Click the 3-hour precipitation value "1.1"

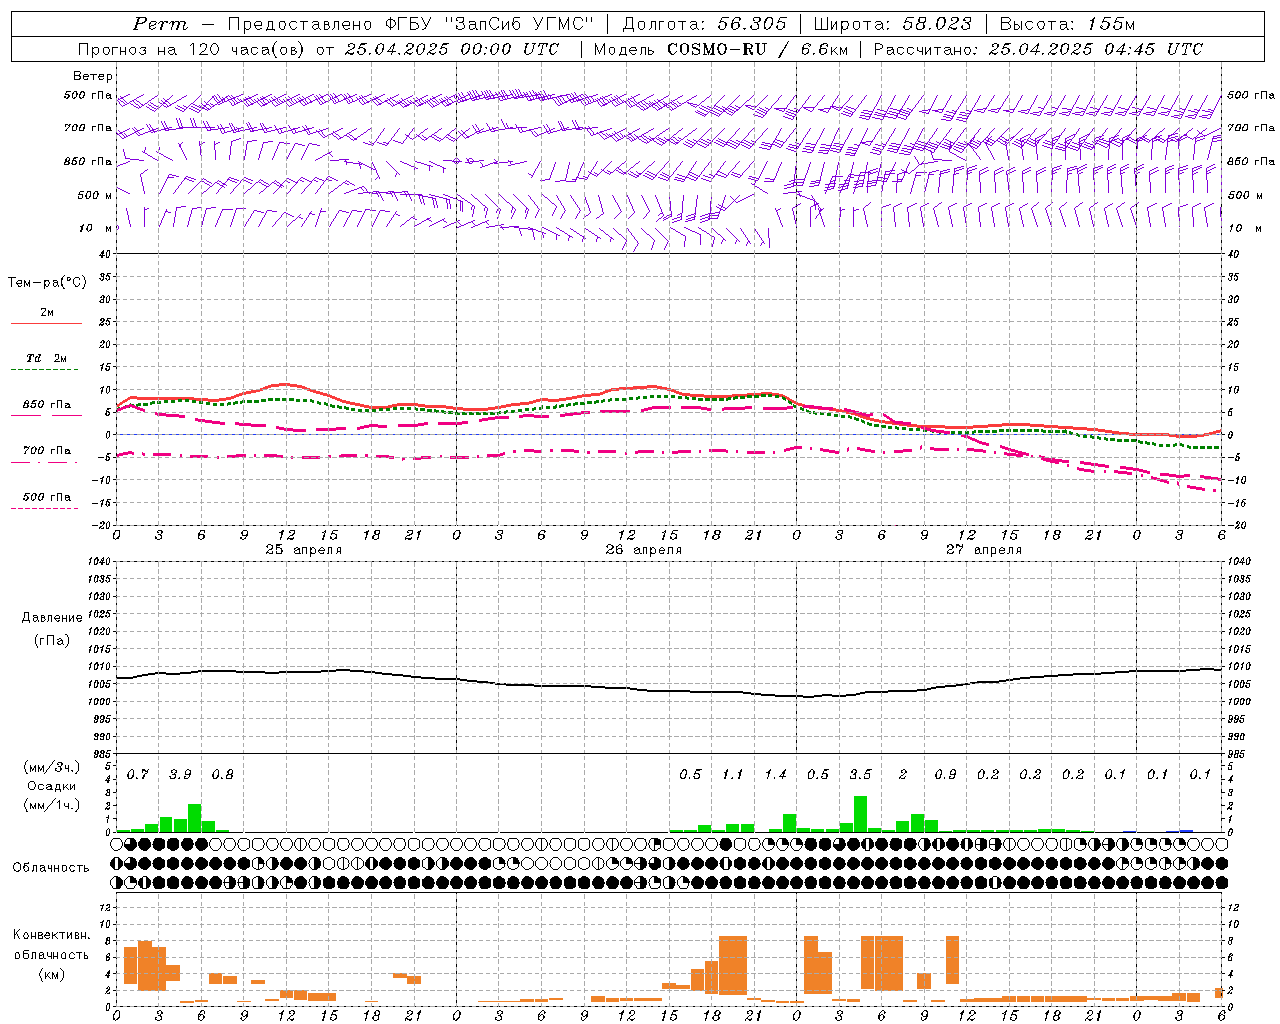pyautogui.click(x=733, y=775)
